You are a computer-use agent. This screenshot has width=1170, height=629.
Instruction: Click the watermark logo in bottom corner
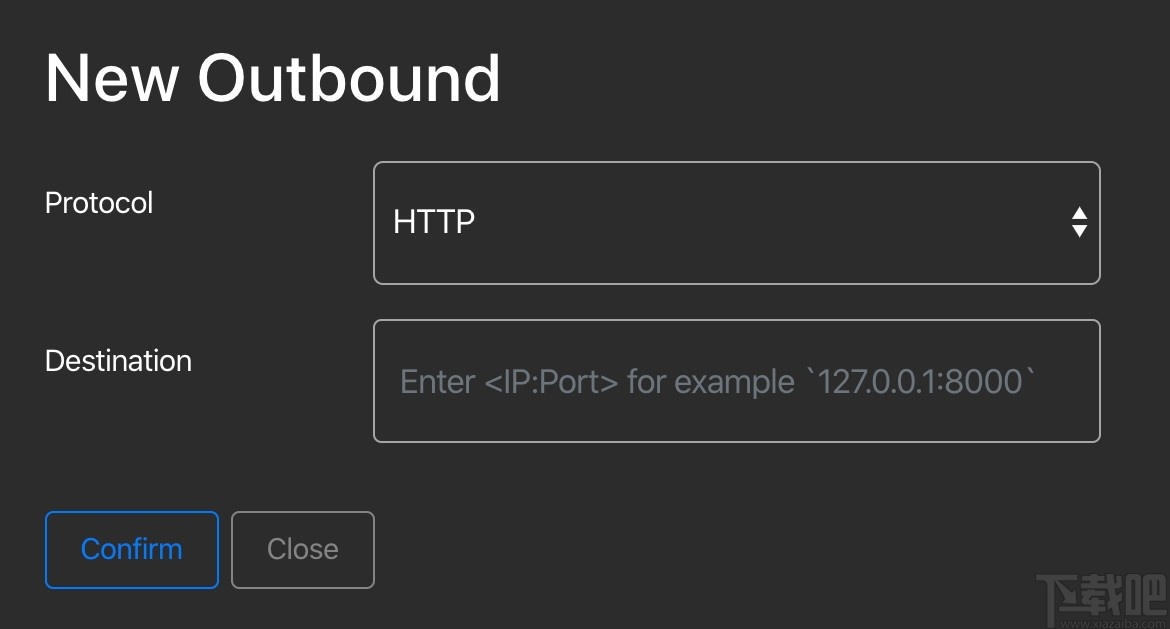[1098, 598]
